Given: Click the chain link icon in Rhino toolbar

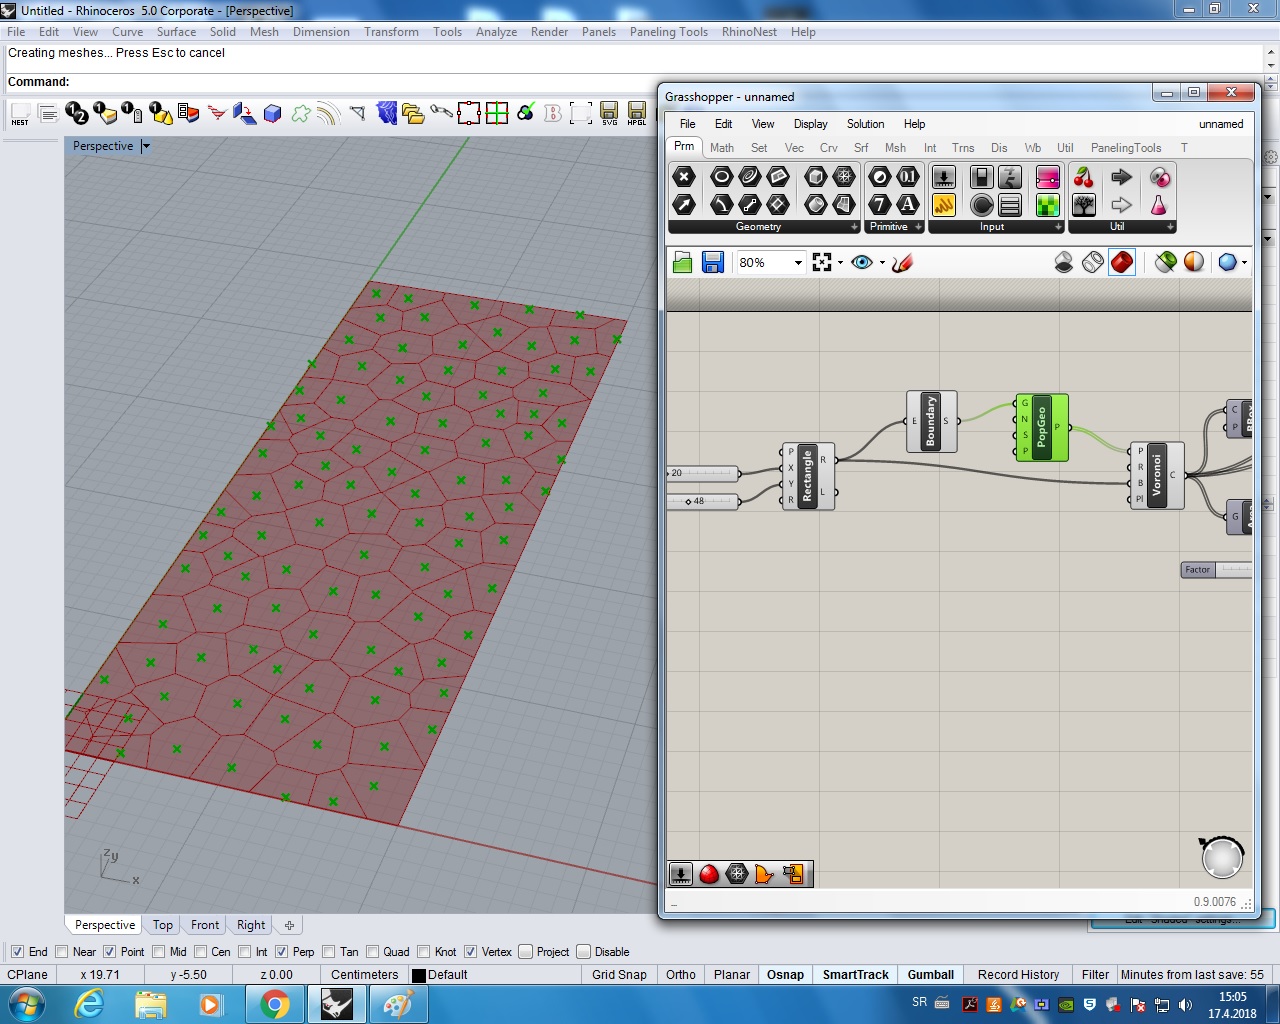Looking at the screenshot, I should click(441, 113).
